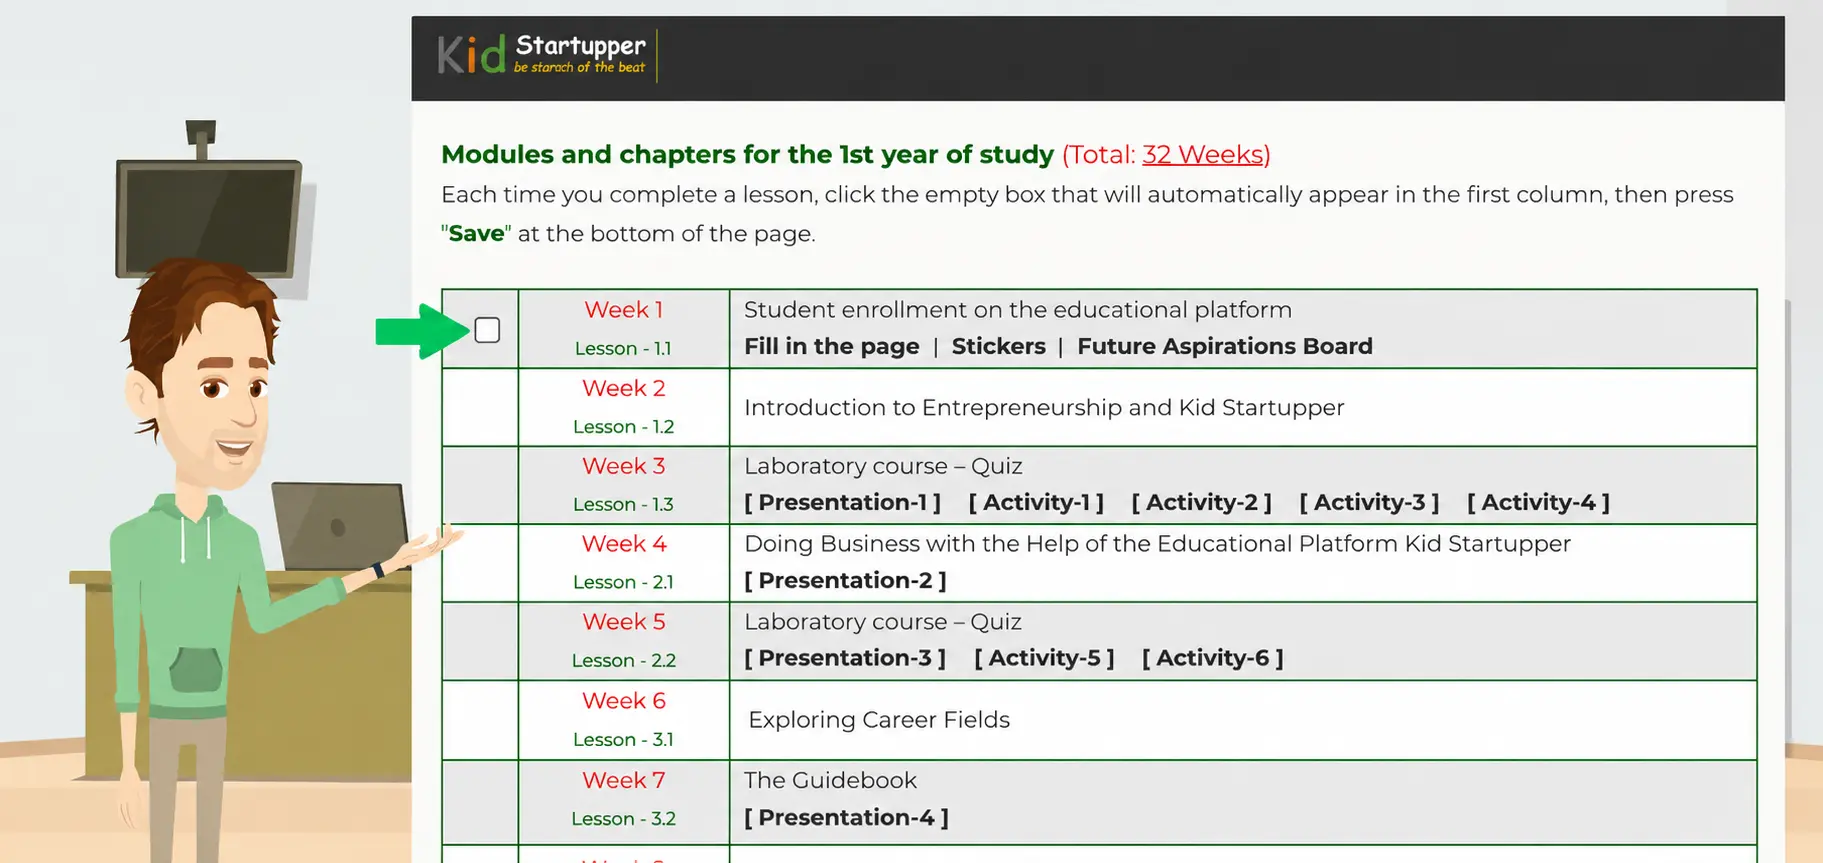Select the Modules and chapters heading
The height and width of the screenshot is (863, 1823).
[x=747, y=154]
